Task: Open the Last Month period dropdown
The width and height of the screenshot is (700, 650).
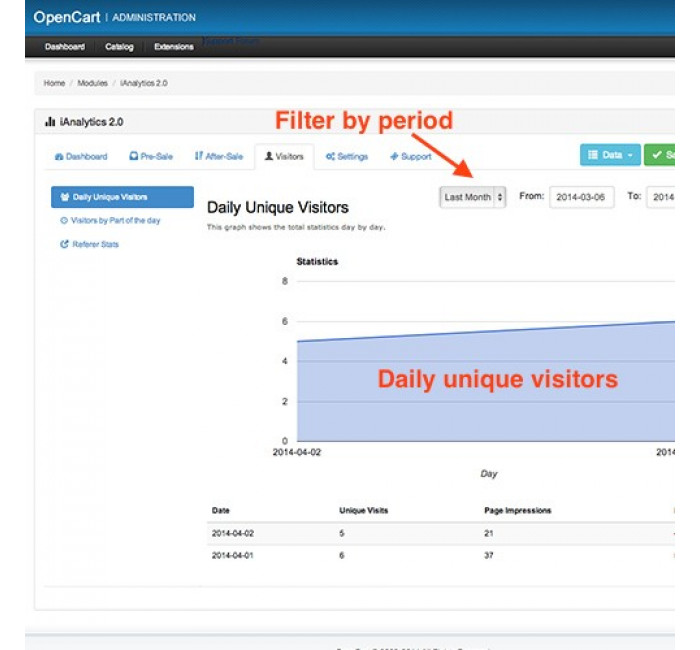Action: pyautogui.click(x=473, y=197)
